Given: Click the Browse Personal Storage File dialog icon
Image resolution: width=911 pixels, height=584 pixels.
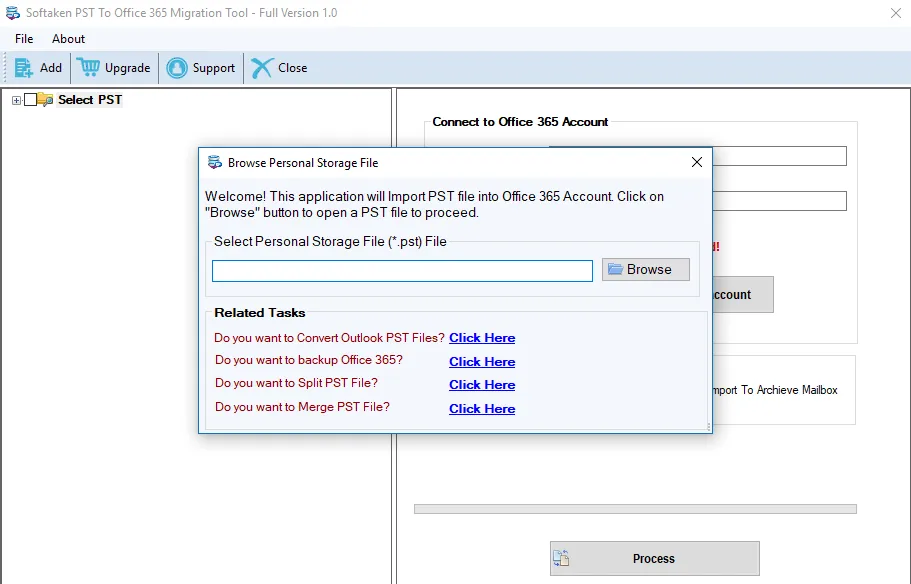Looking at the screenshot, I should coord(215,163).
